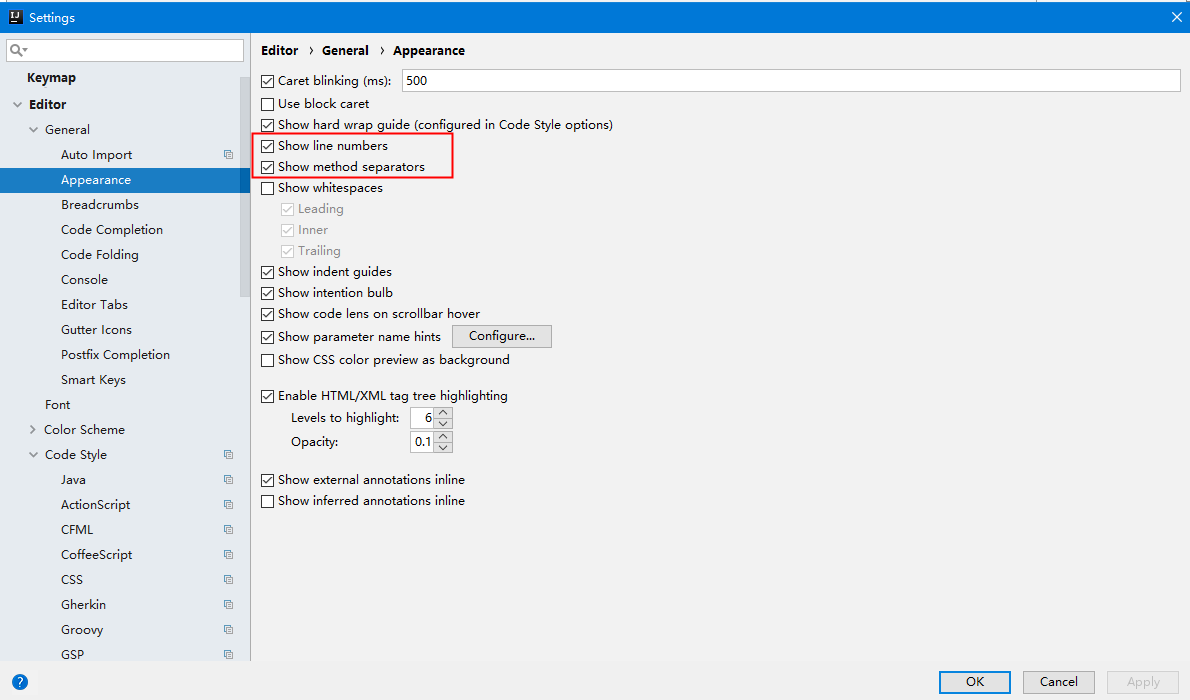Toggle Enable HTML/XML tag tree highlighting

click(267, 396)
